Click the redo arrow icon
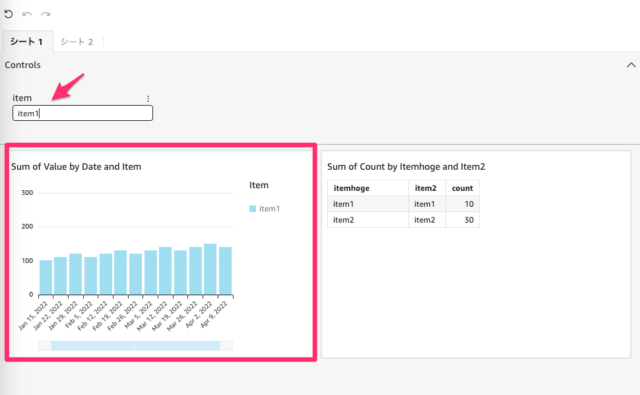 pyautogui.click(x=45, y=14)
